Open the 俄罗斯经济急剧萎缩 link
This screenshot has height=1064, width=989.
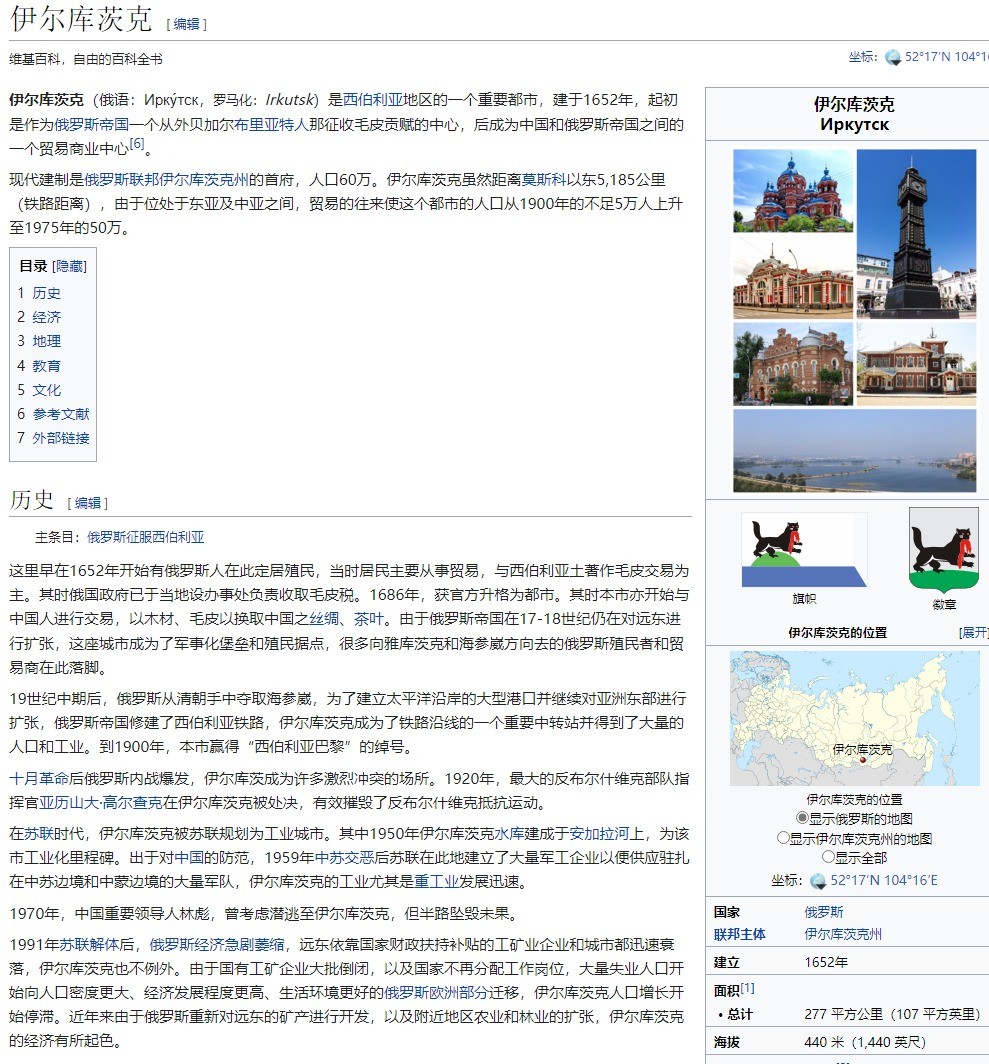tap(217, 945)
